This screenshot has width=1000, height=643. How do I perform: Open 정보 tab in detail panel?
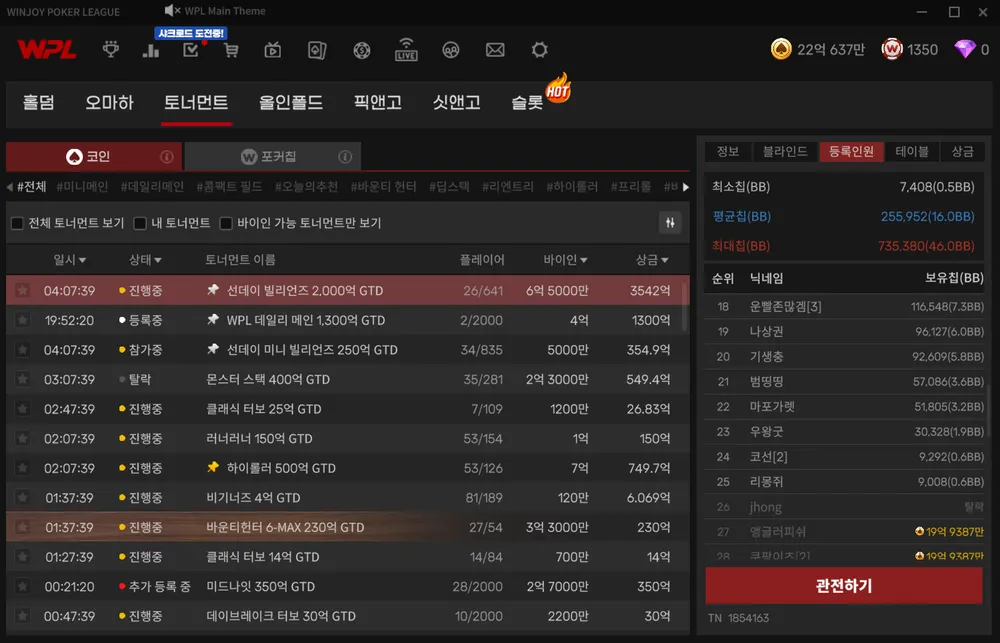click(x=728, y=151)
